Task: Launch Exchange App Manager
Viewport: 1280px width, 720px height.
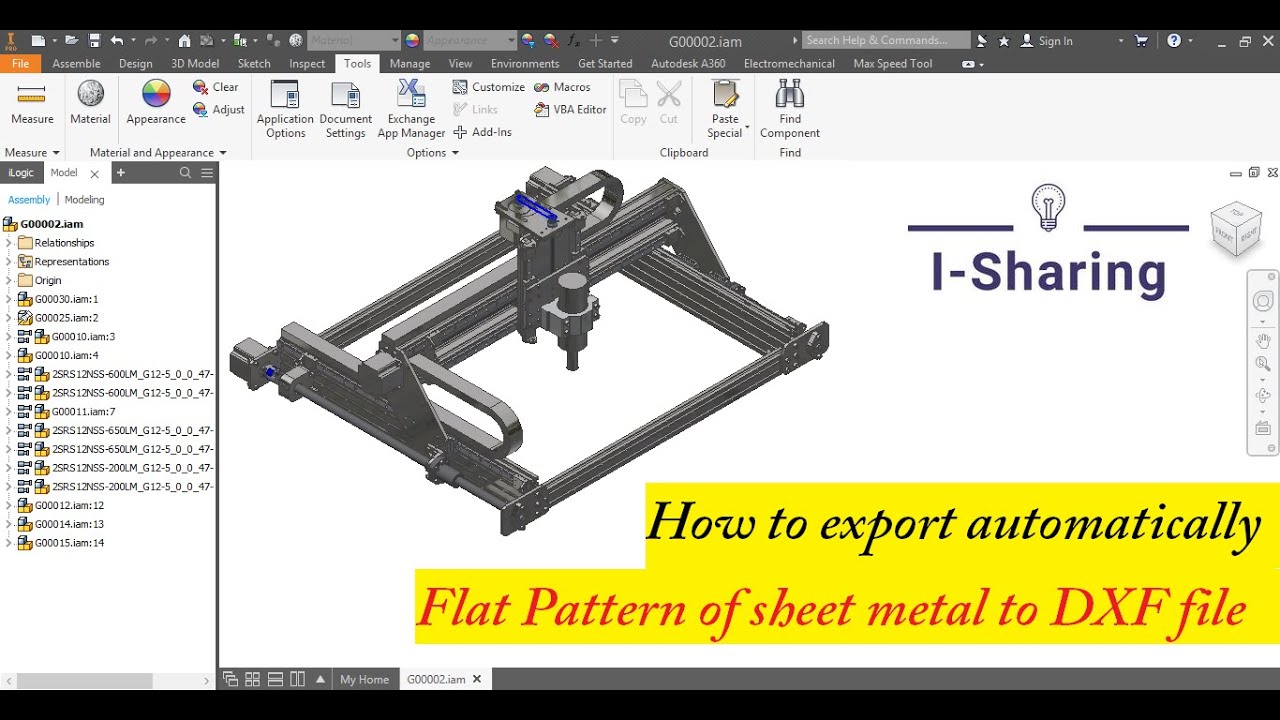Action: click(x=411, y=110)
